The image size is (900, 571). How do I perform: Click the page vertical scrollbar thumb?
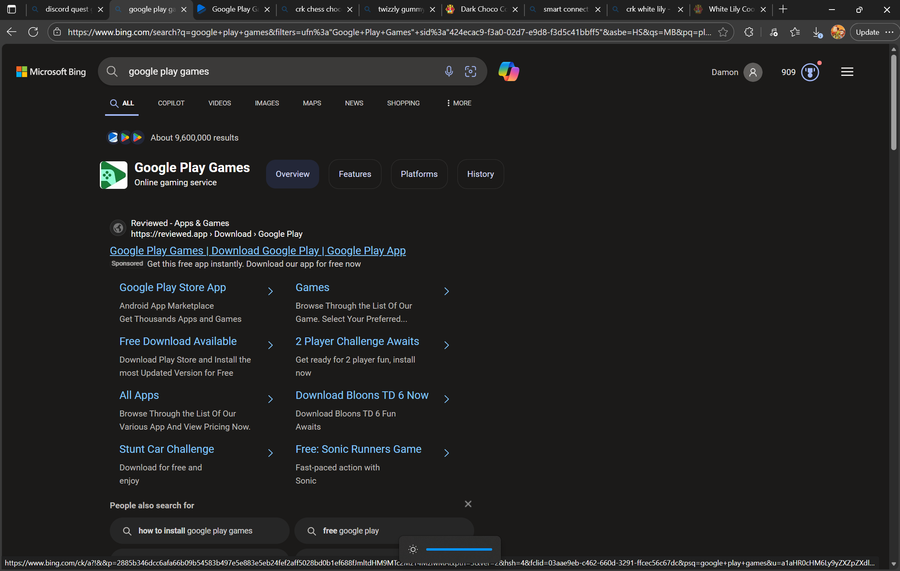tap(893, 102)
